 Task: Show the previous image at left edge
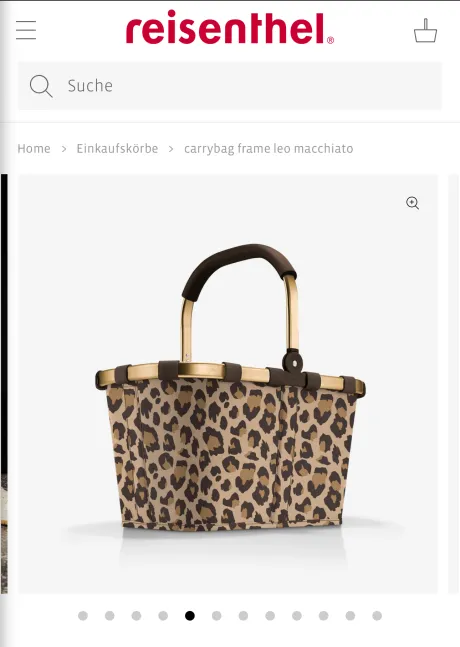4,384
